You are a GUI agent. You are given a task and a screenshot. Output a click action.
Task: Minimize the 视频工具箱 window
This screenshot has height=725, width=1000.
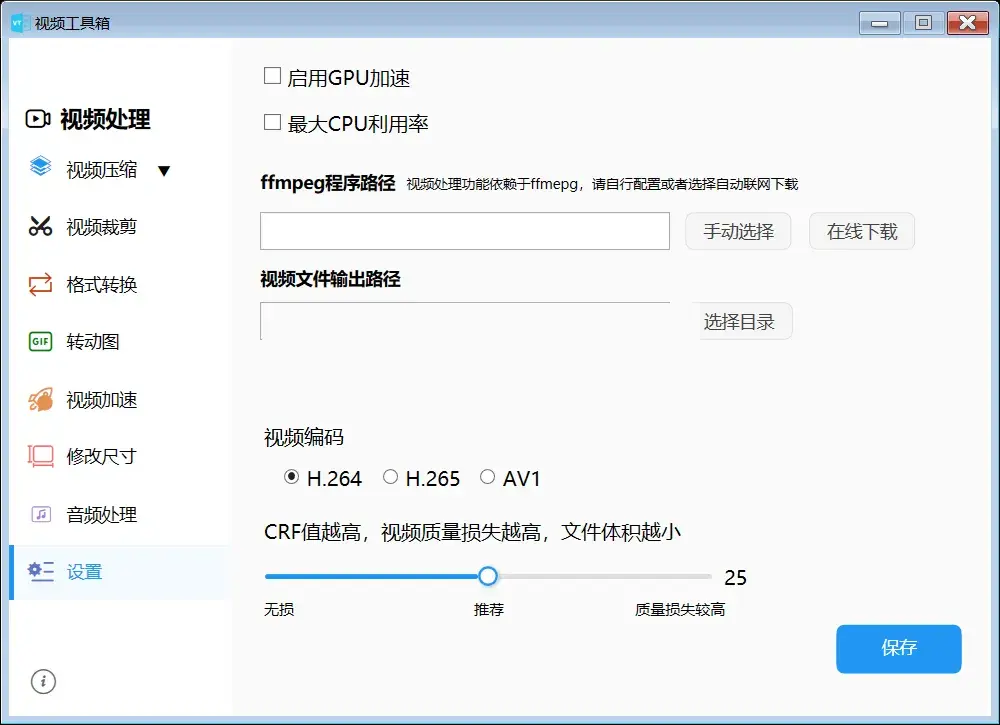879,23
